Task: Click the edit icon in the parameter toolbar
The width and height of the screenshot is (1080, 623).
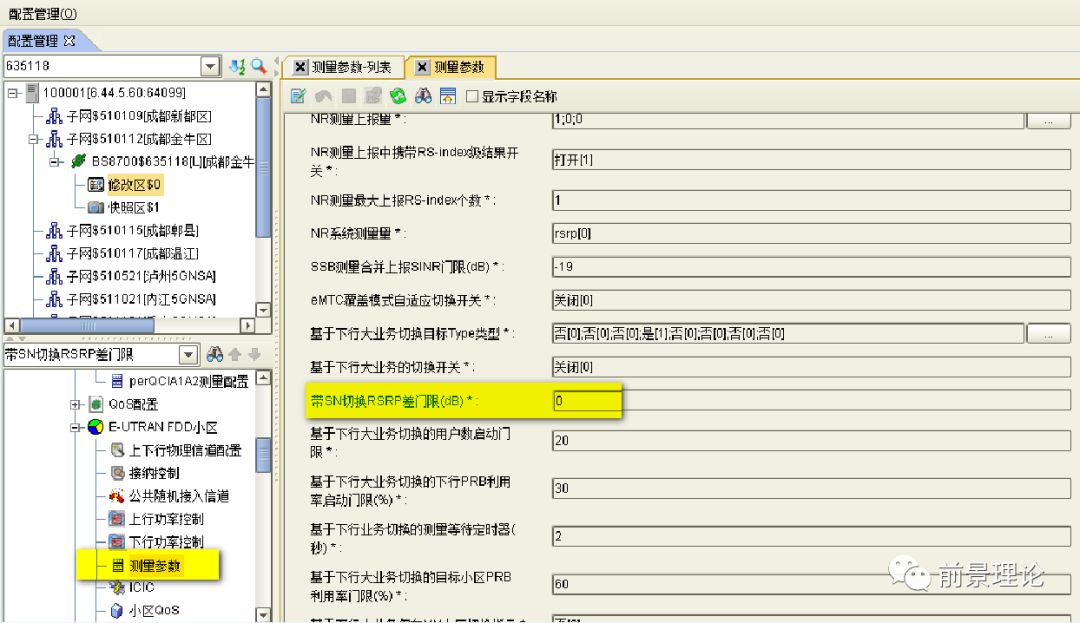Action: [298, 97]
